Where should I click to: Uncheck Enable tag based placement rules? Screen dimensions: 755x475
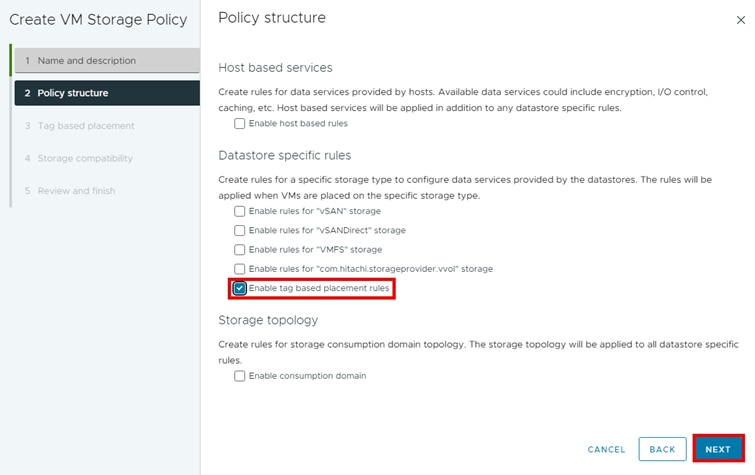tap(240, 288)
